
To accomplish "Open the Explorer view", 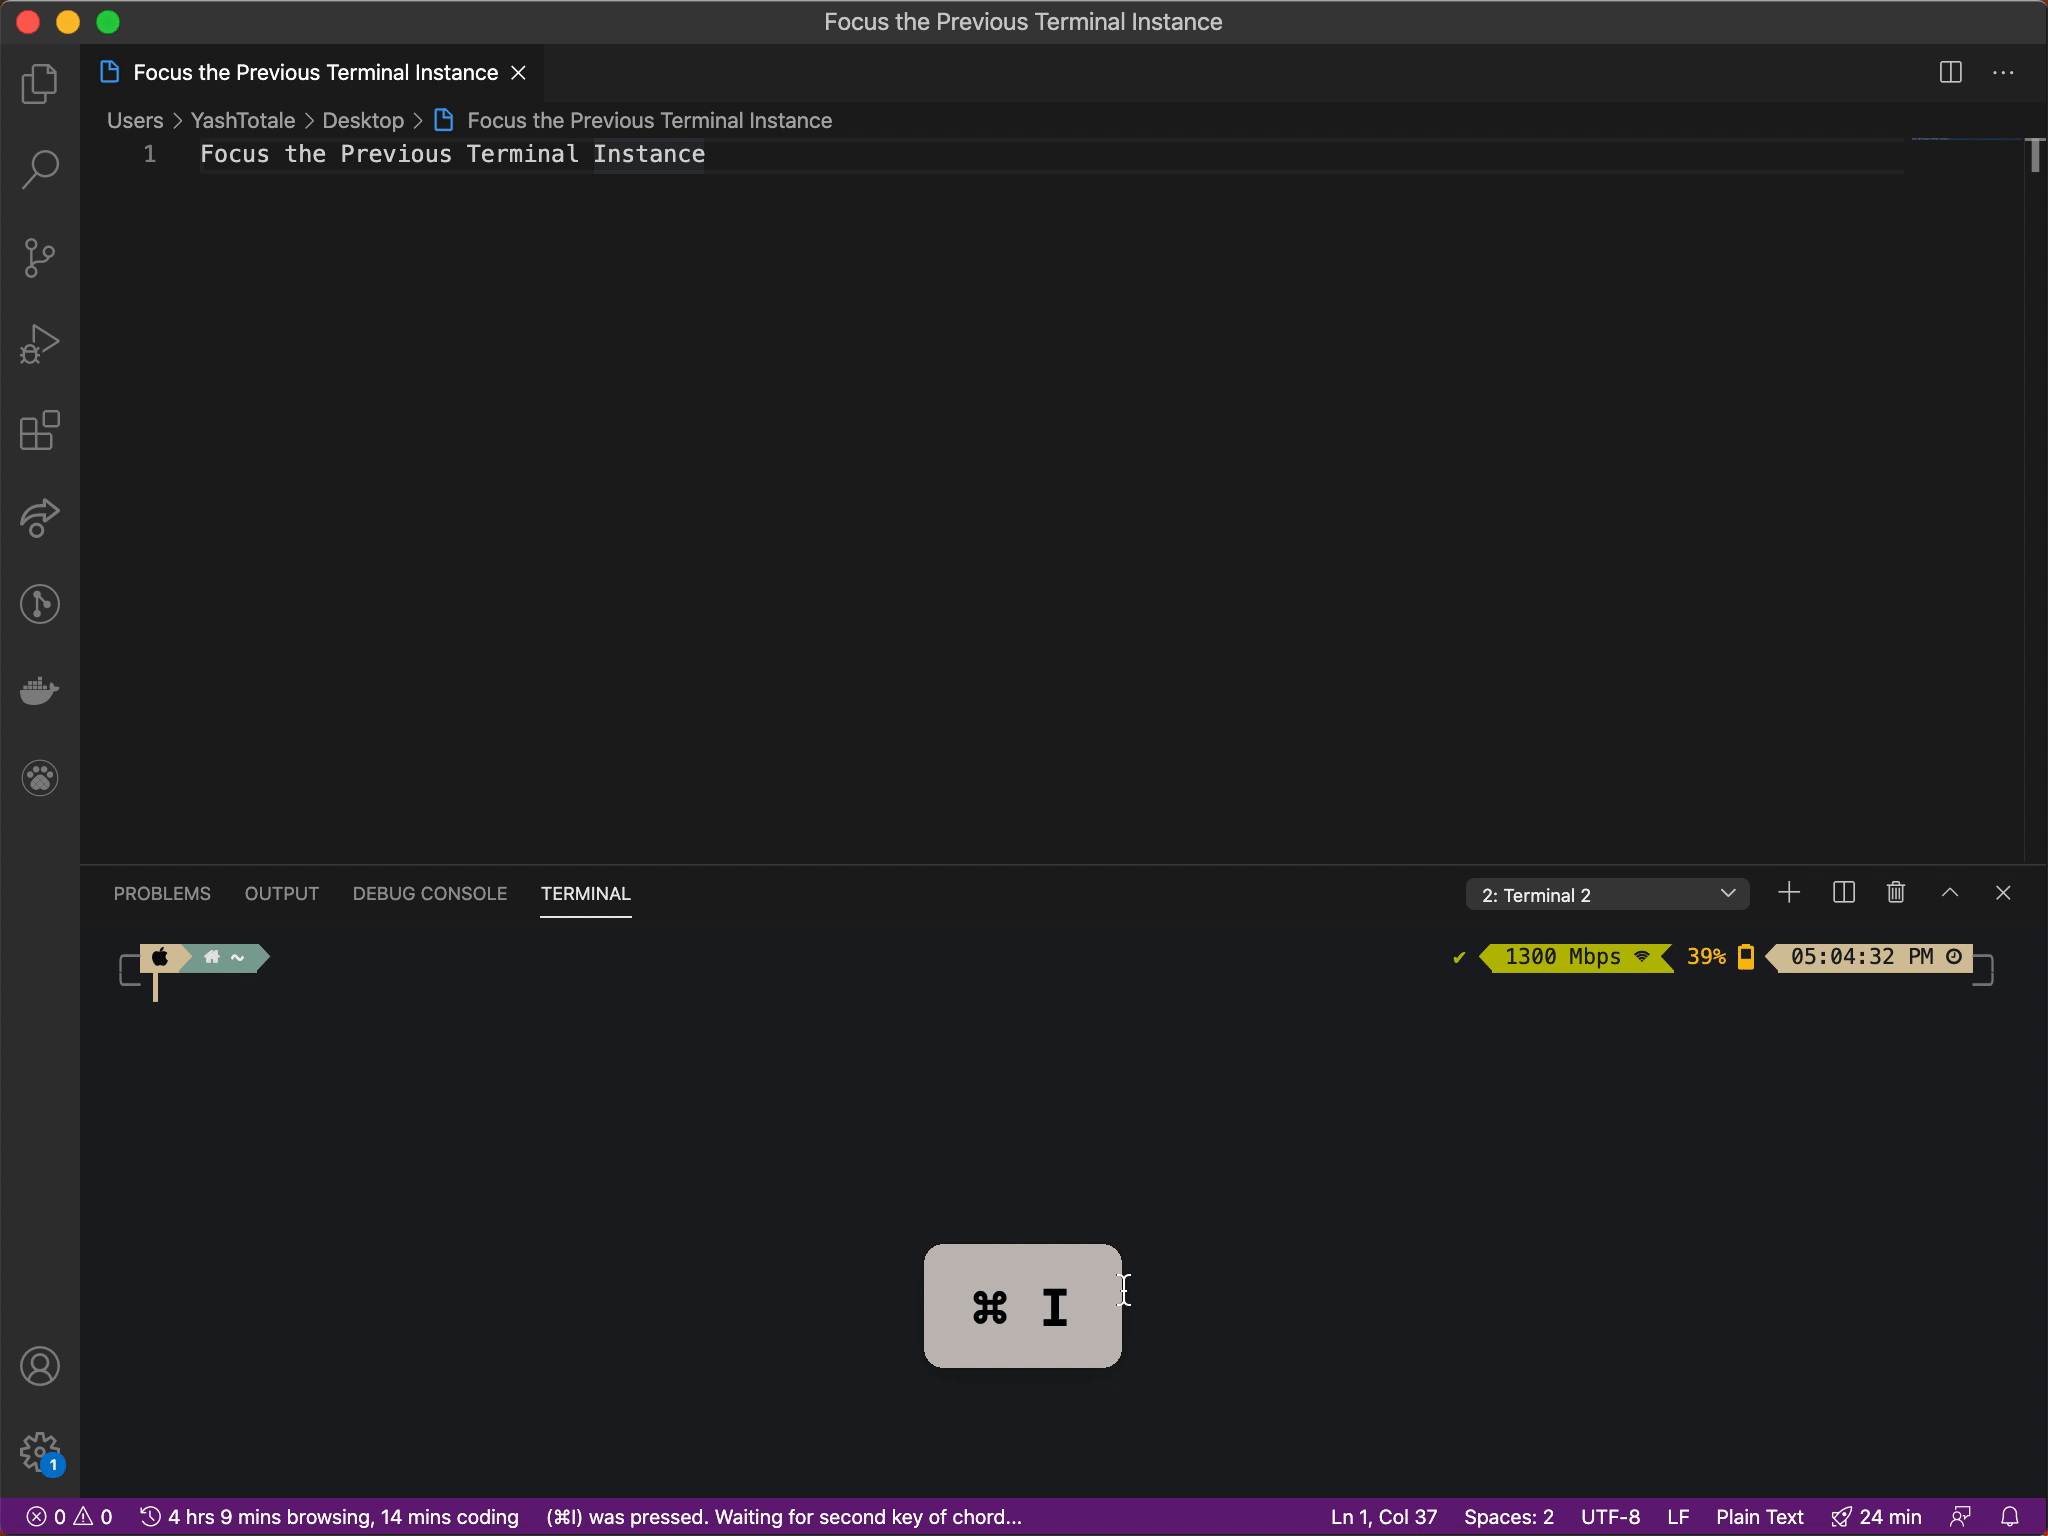I will [x=39, y=84].
